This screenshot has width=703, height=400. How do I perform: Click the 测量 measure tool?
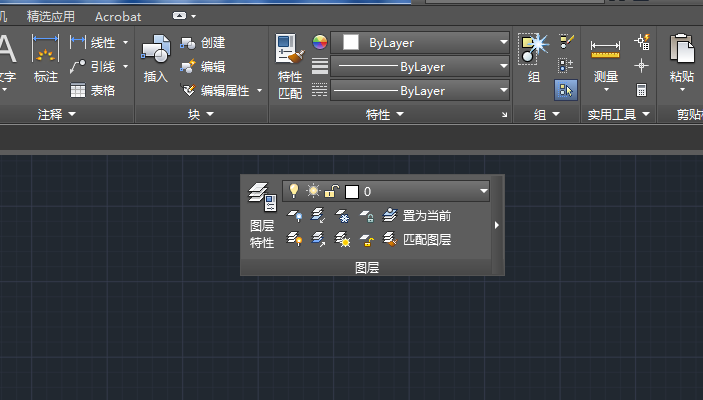[605, 59]
